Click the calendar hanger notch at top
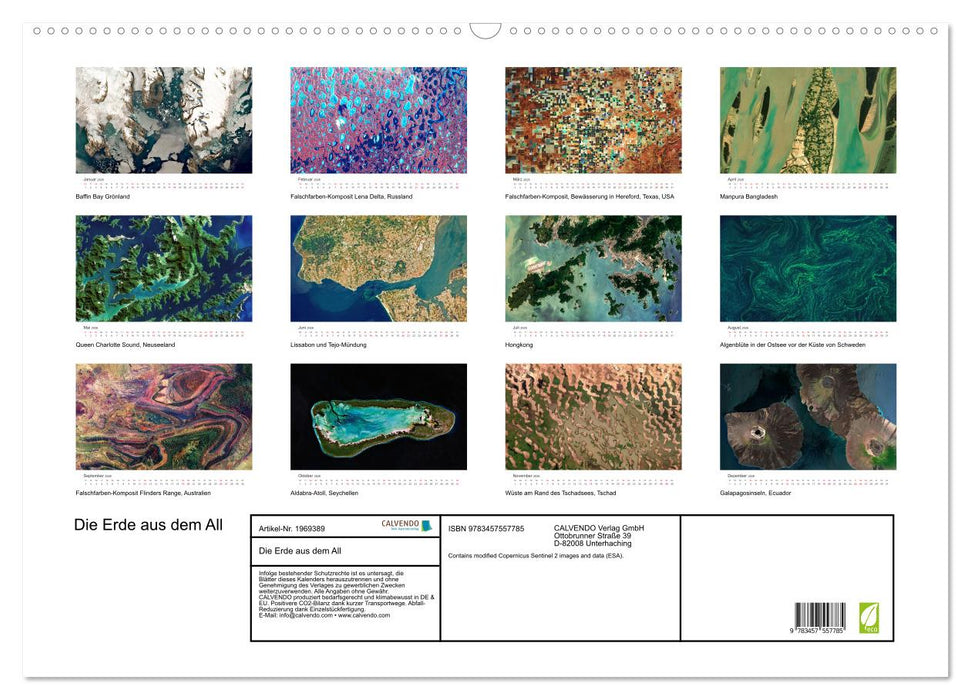Screen dimensions: 971x700 (485, 31)
